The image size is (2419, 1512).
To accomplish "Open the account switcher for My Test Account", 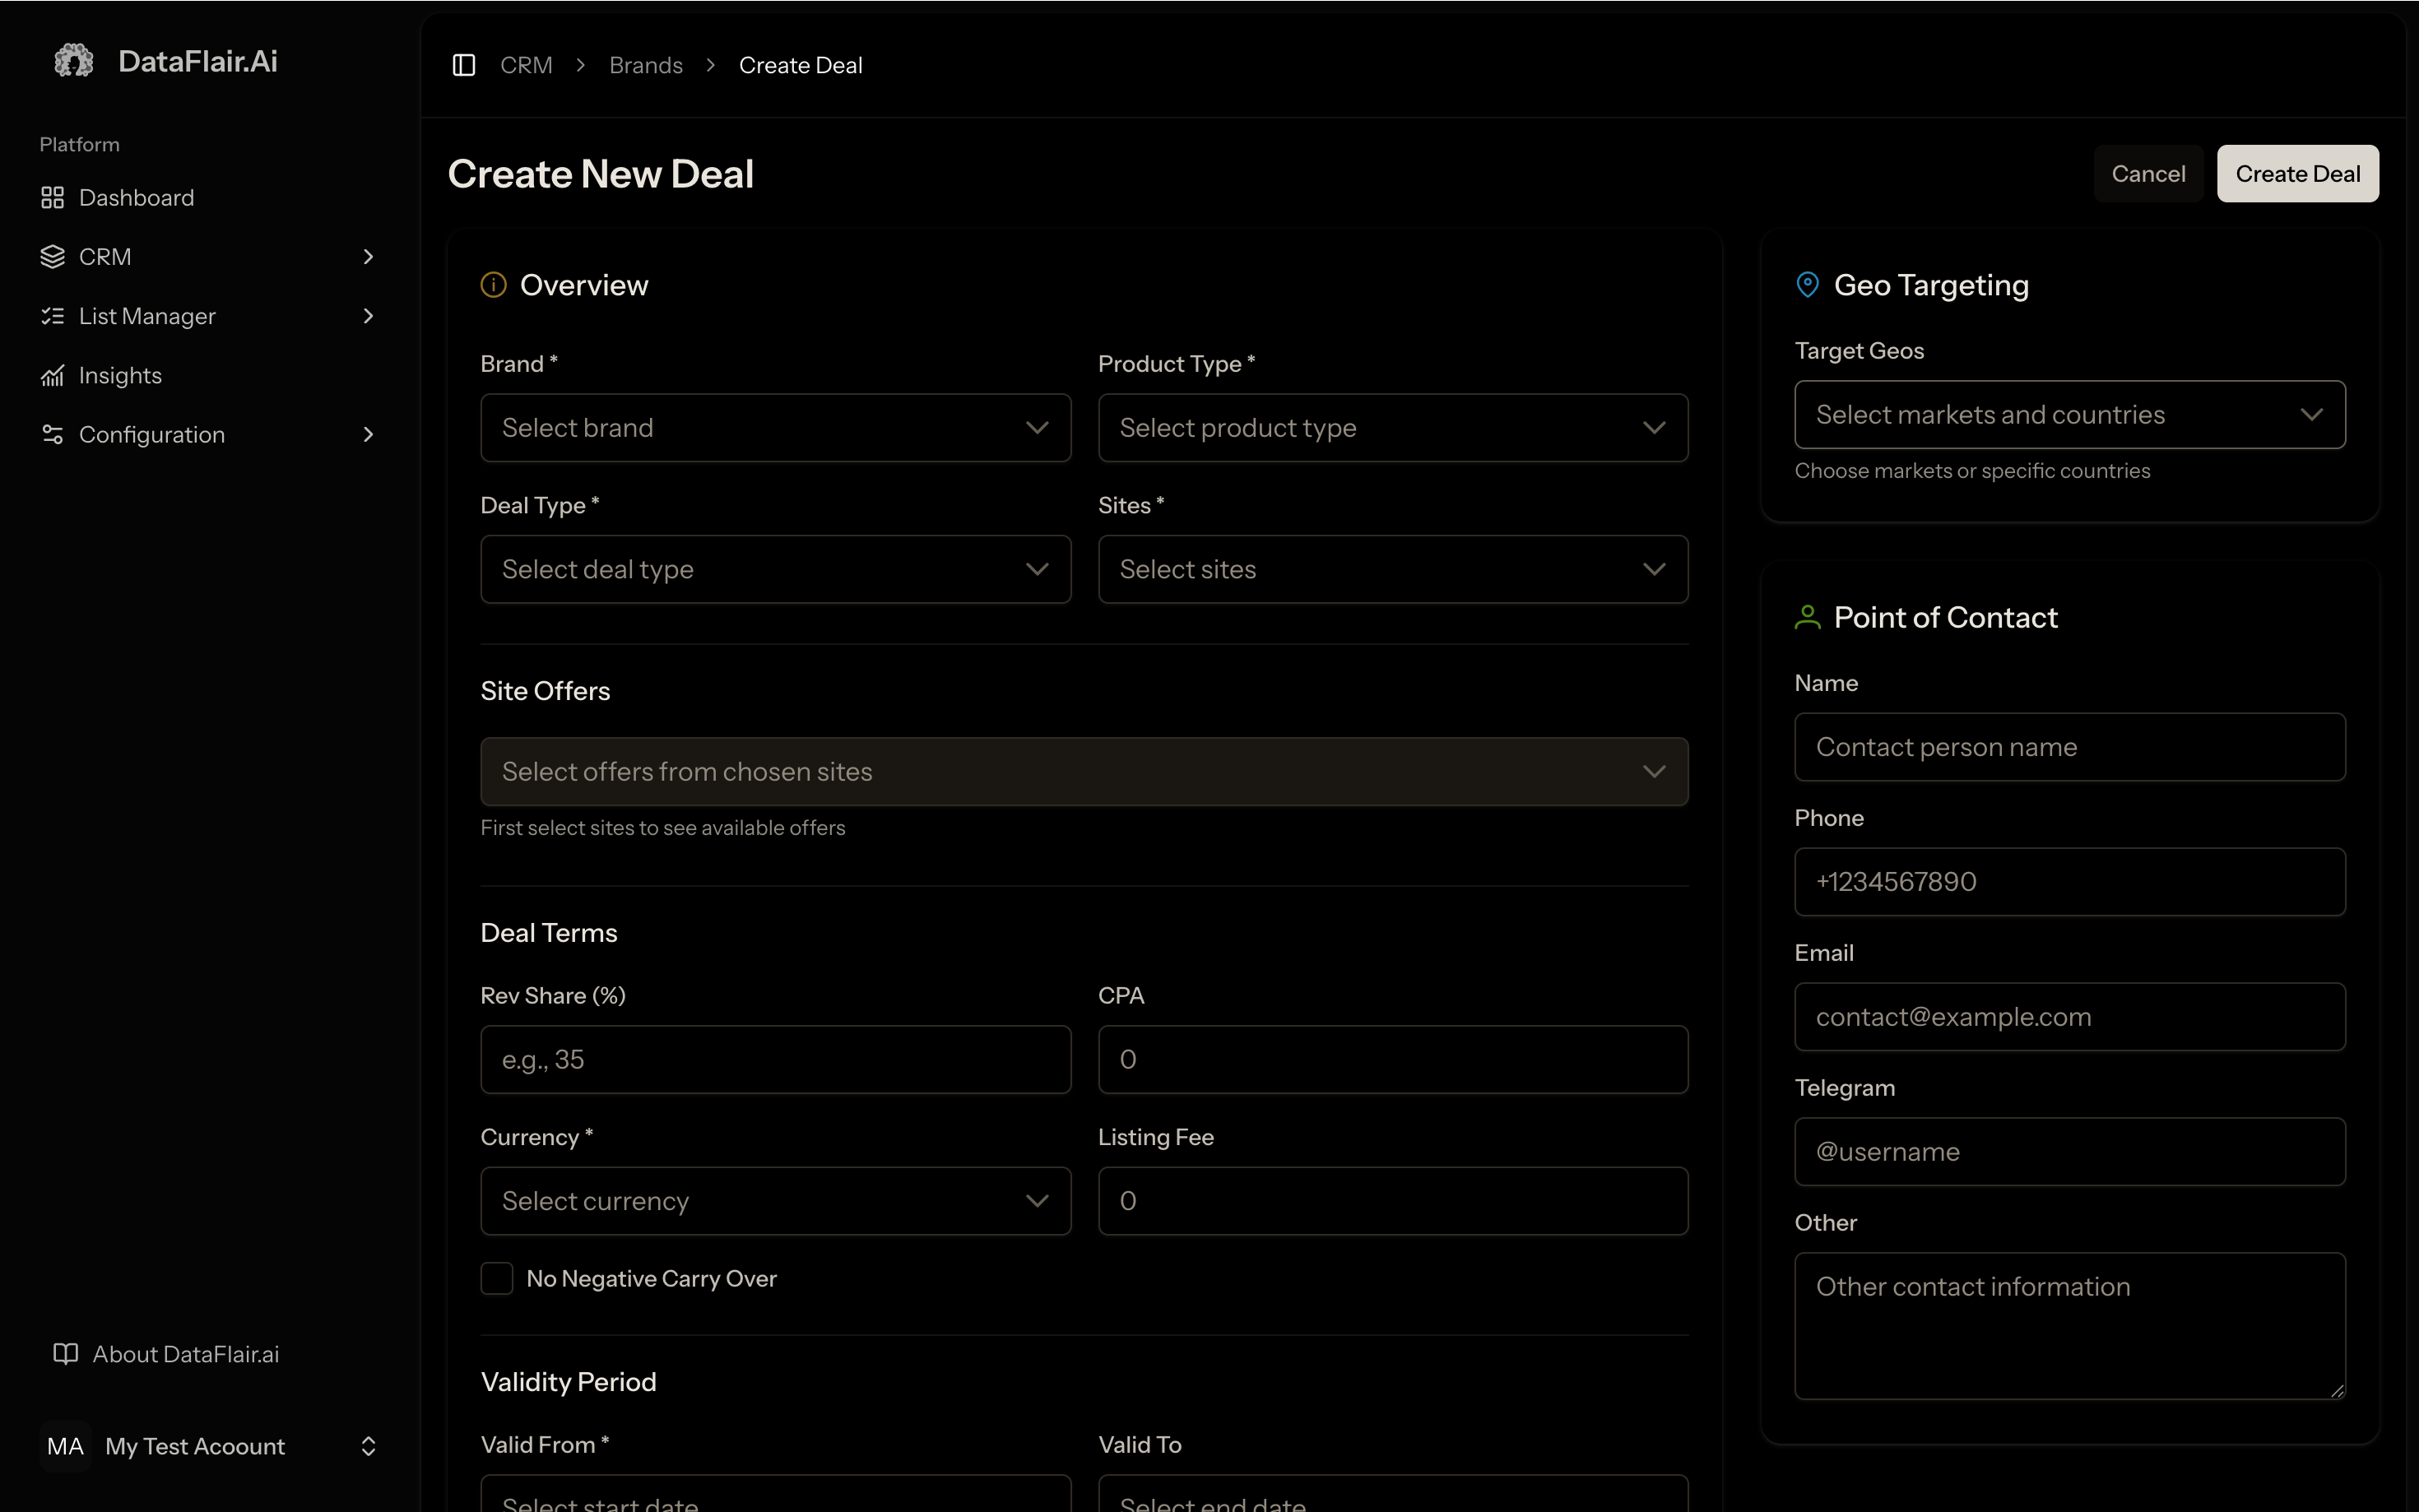I will pyautogui.click(x=368, y=1446).
